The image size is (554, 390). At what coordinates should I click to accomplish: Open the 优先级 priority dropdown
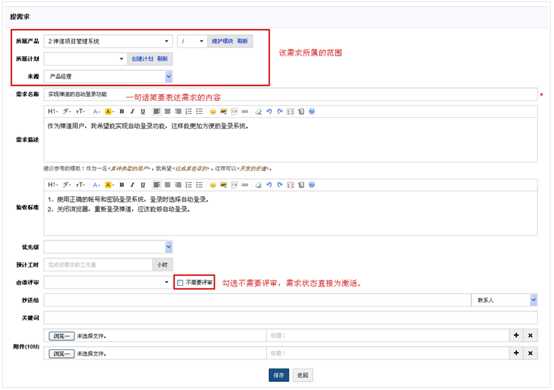click(x=108, y=247)
